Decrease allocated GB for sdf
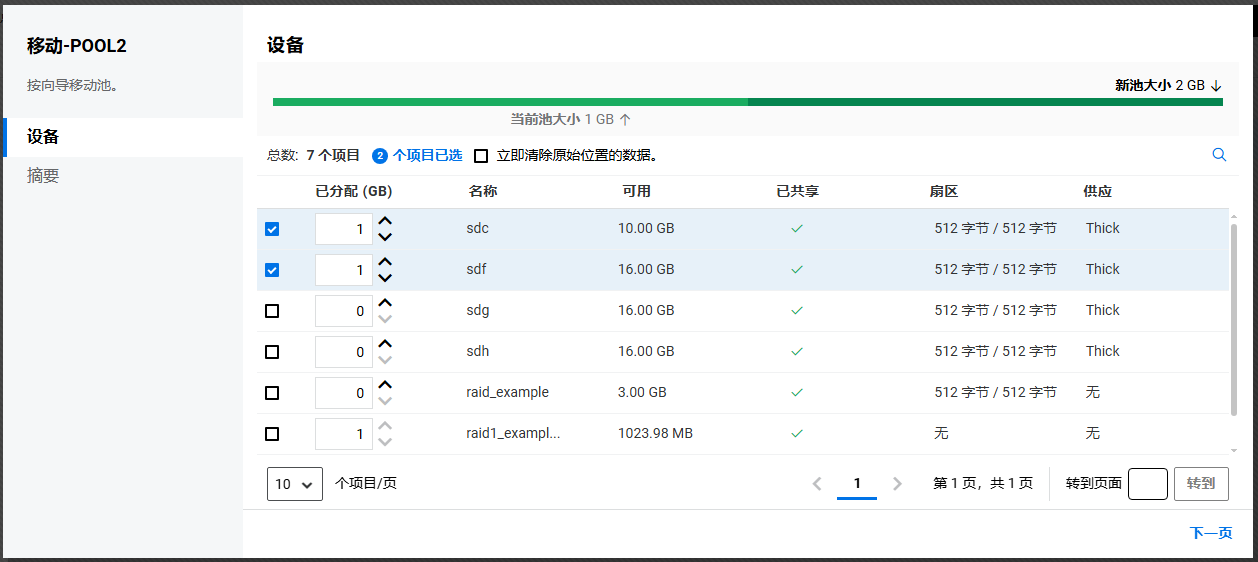The image size is (1258, 562). [385, 278]
